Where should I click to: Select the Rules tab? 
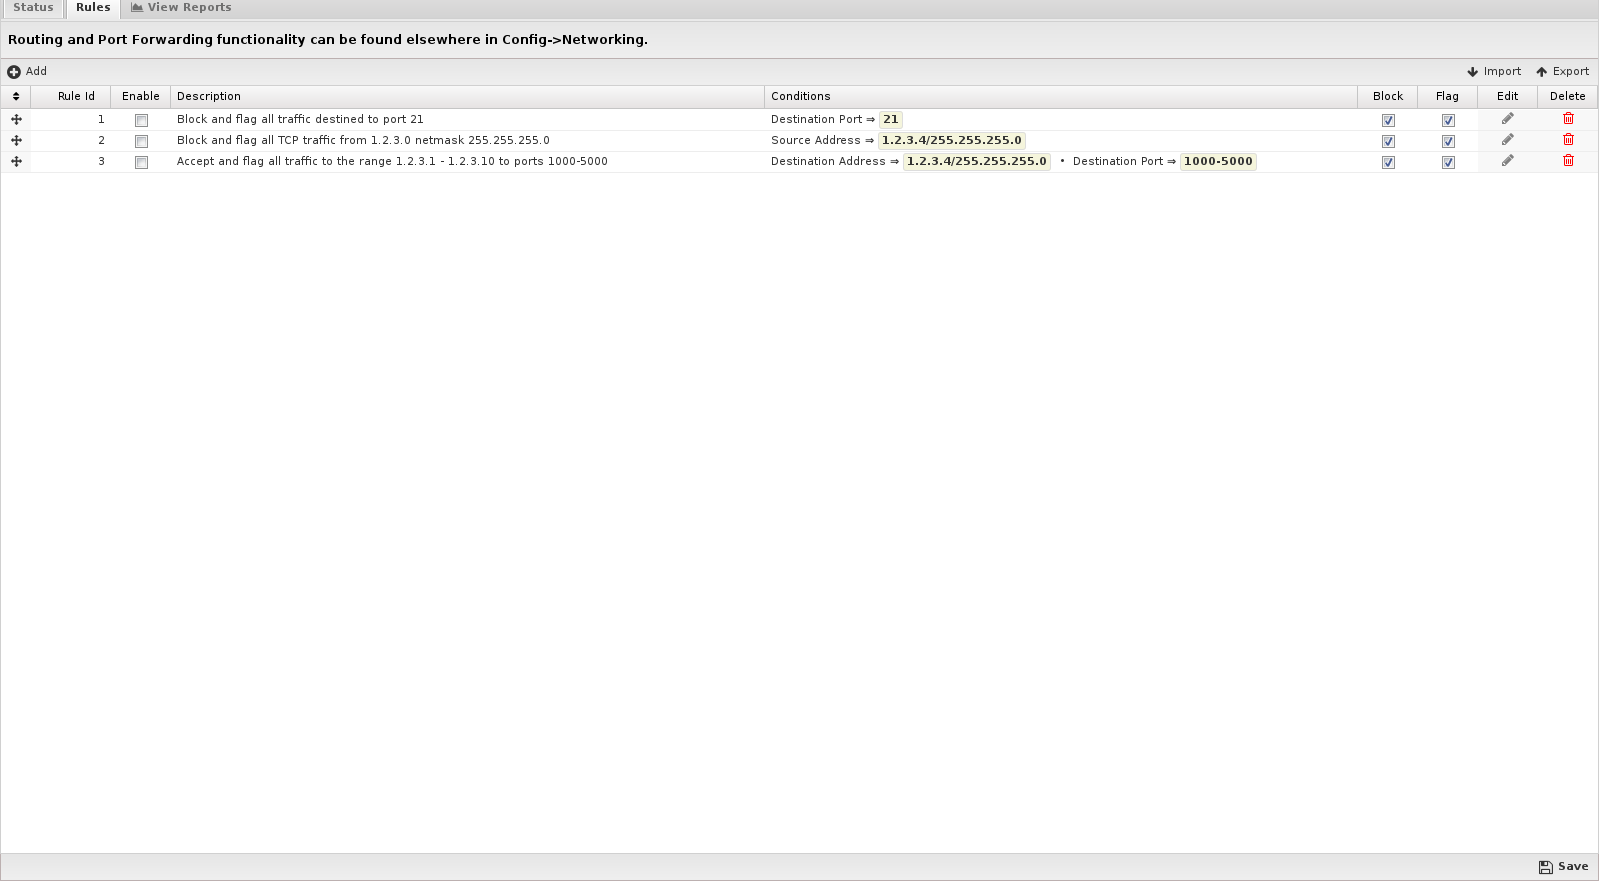(93, 8)
